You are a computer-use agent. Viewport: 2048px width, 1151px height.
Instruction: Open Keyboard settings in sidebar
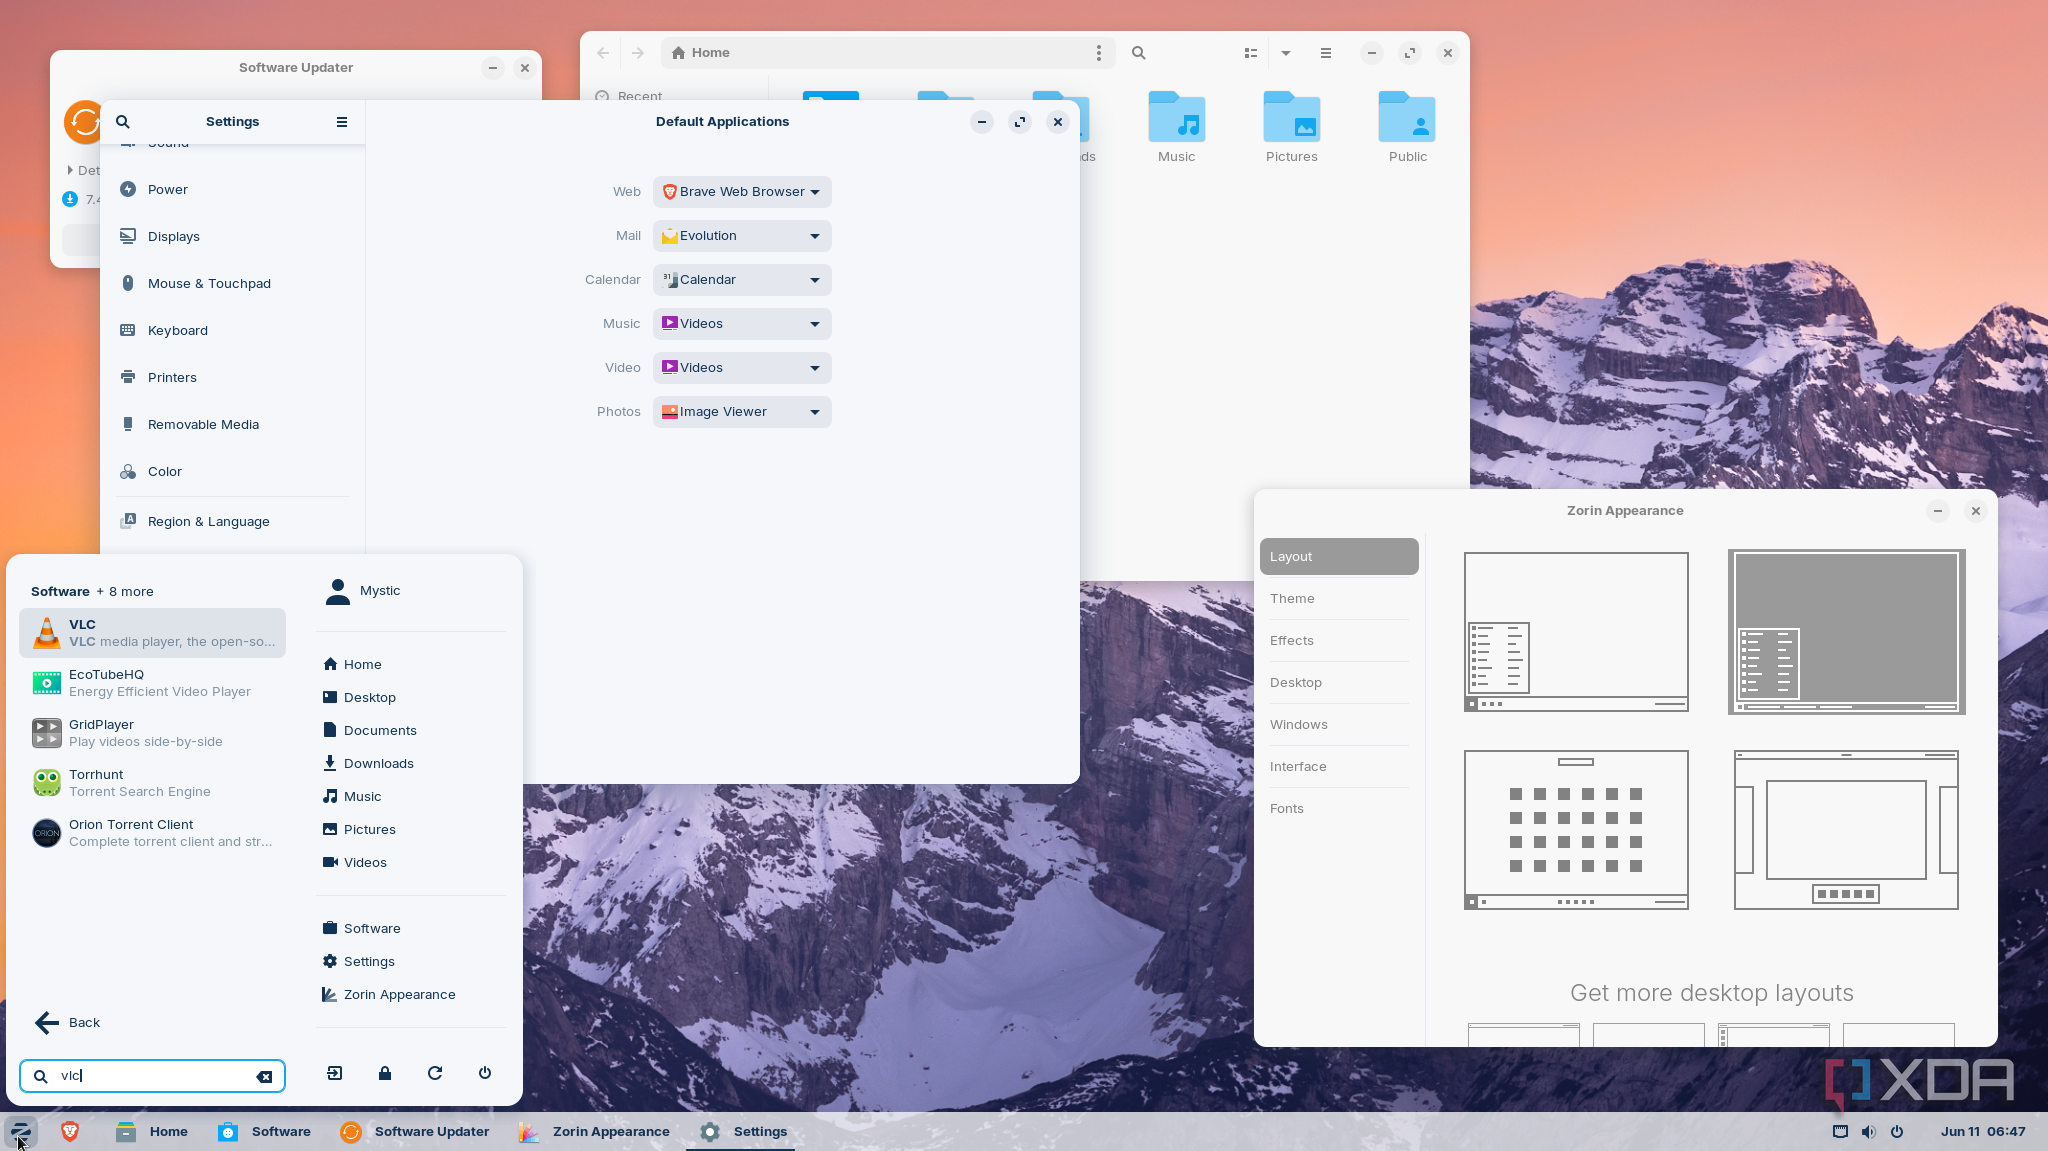[232, 331]
